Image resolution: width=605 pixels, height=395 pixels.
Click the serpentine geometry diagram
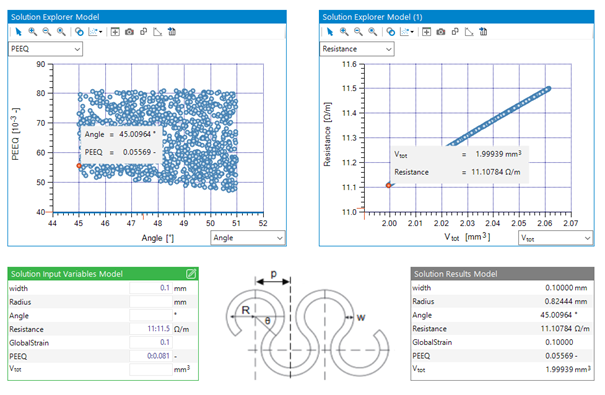point(308,325)
